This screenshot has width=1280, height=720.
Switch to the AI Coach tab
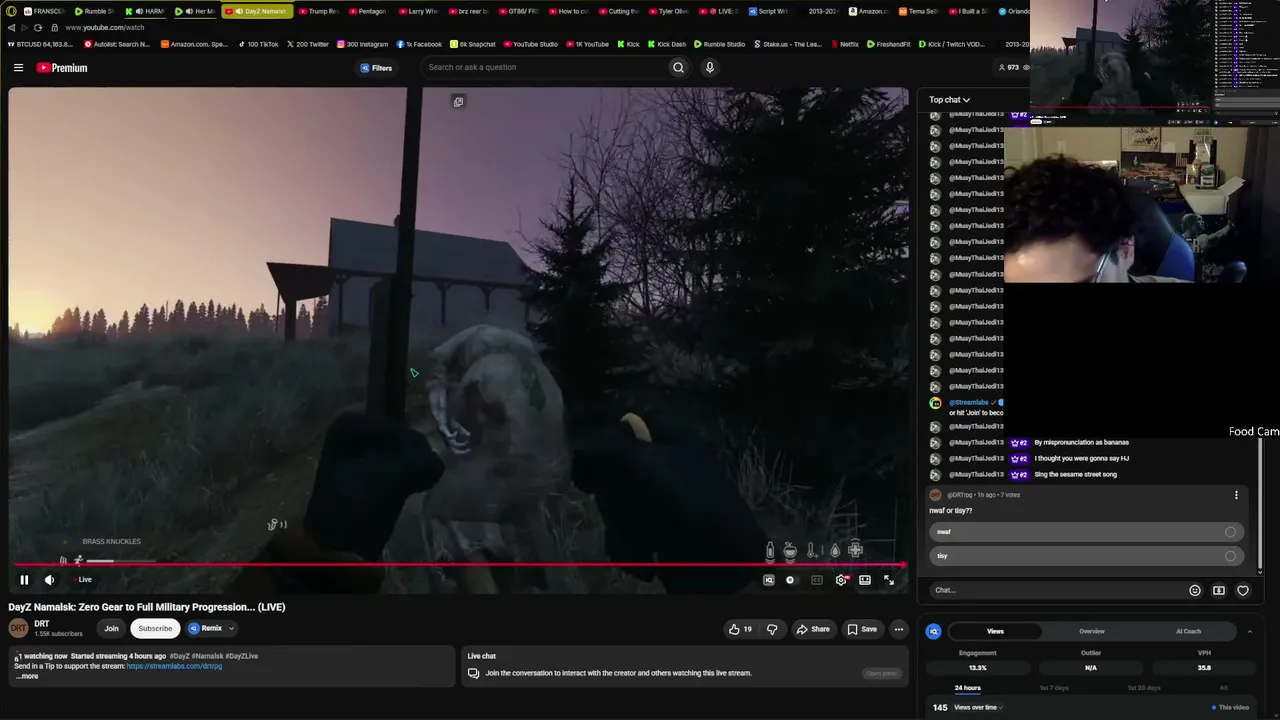(x=1189, y=631)
